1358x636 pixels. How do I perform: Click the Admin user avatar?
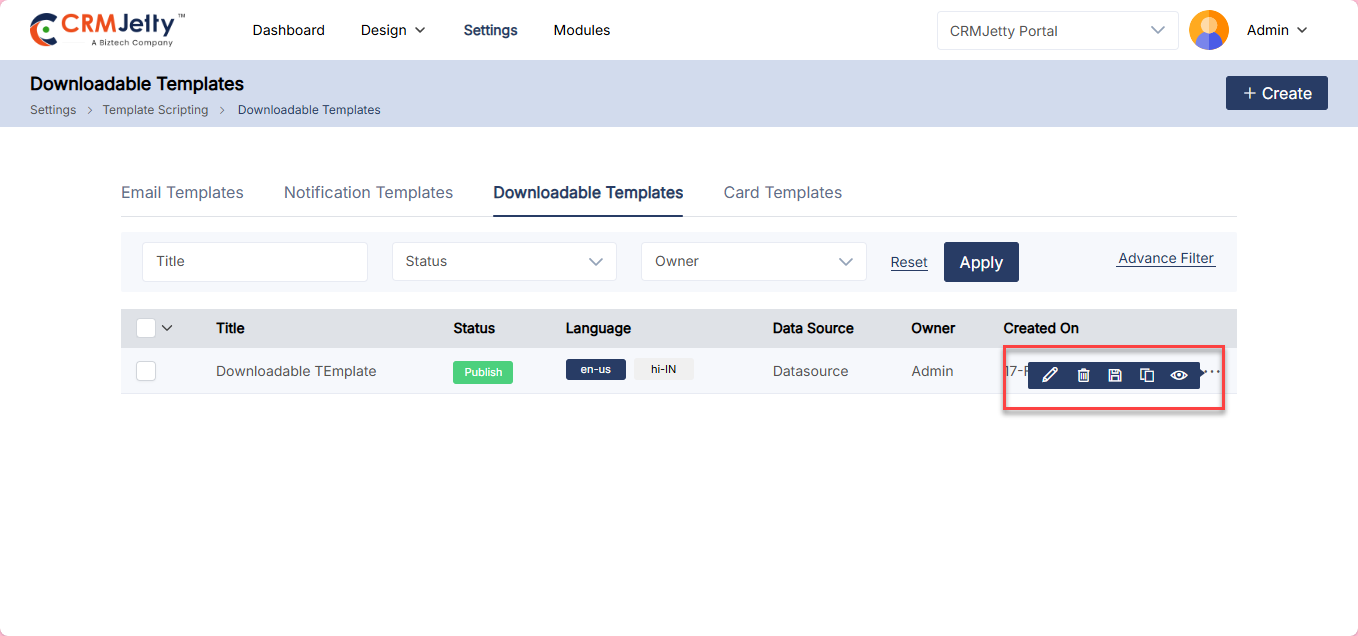coord(1208,30)
